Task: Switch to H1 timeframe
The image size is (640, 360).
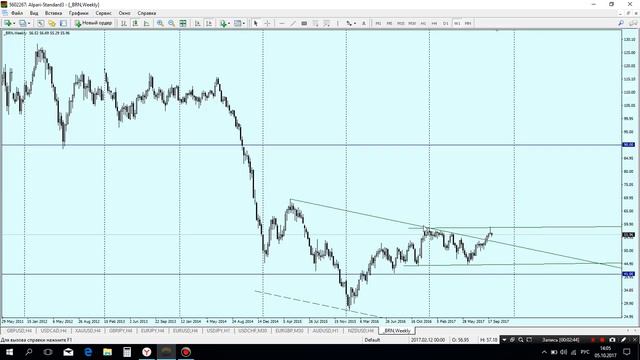Action: click(x=423, y=24)
